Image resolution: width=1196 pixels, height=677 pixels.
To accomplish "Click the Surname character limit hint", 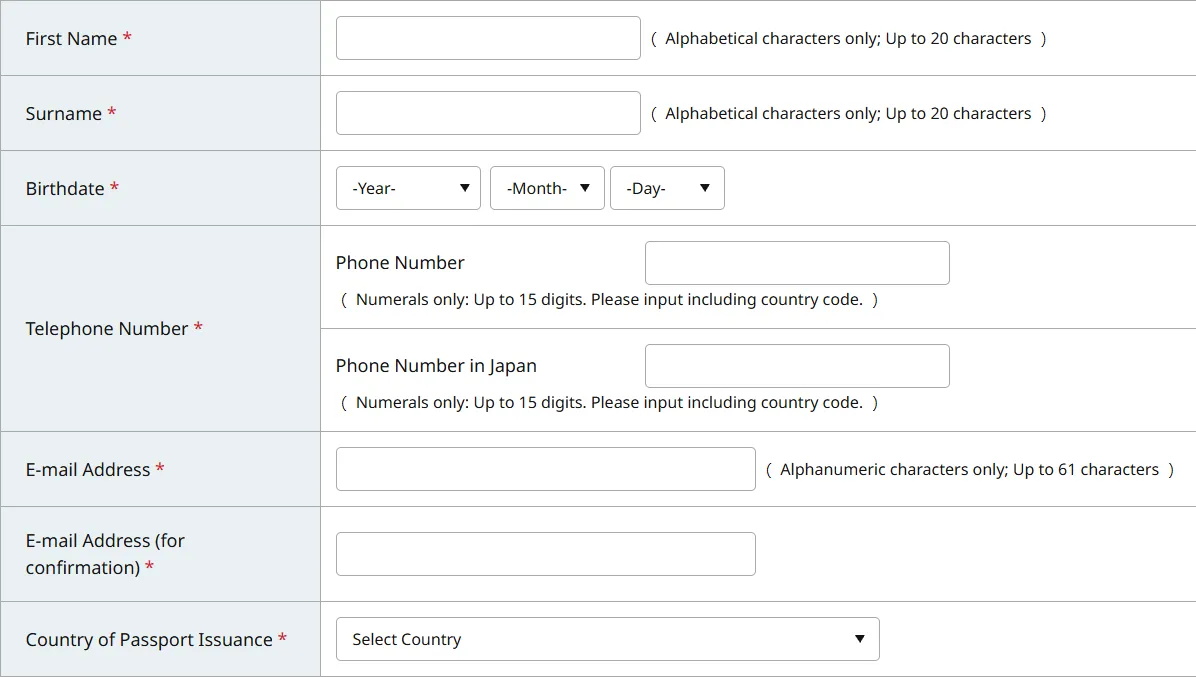I will pyautogui.click(x=848, y=114).
